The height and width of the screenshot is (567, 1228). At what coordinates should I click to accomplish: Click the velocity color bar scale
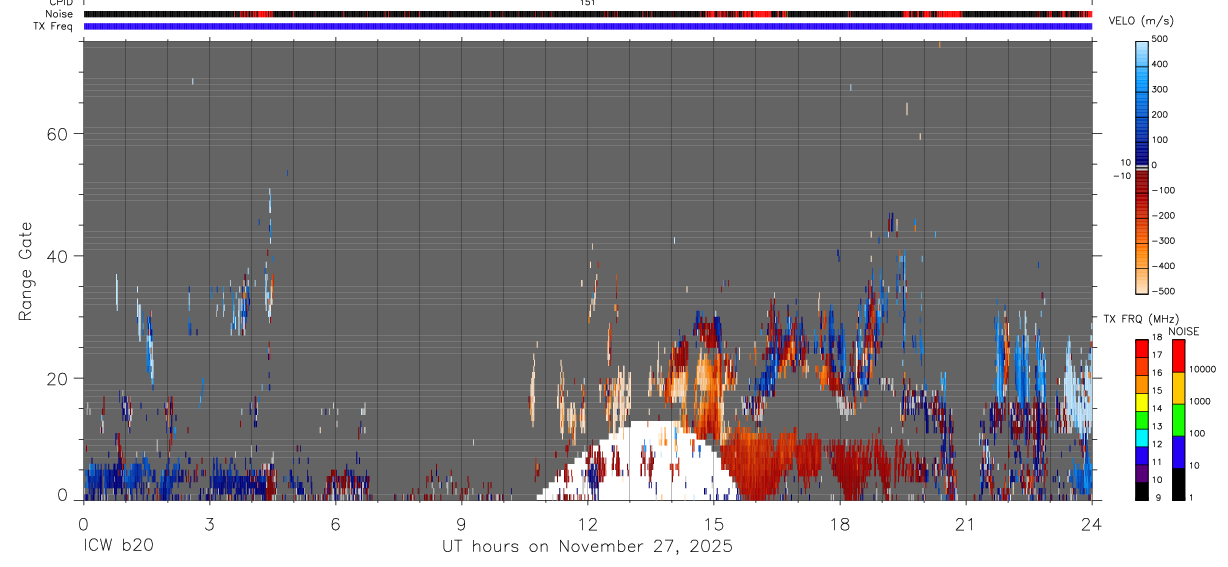click(1141, 165)
